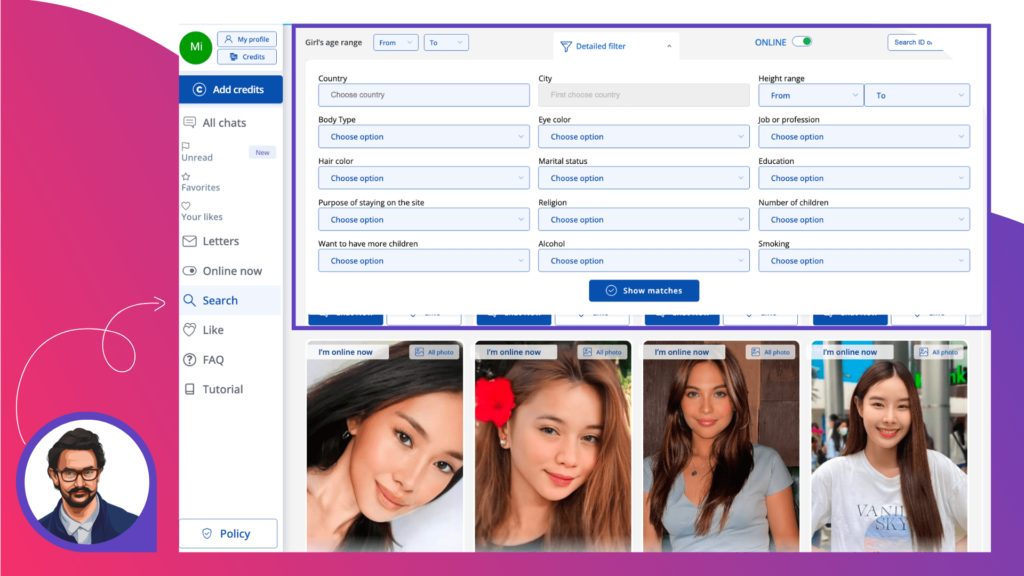Click the City field

pos(644,95)
